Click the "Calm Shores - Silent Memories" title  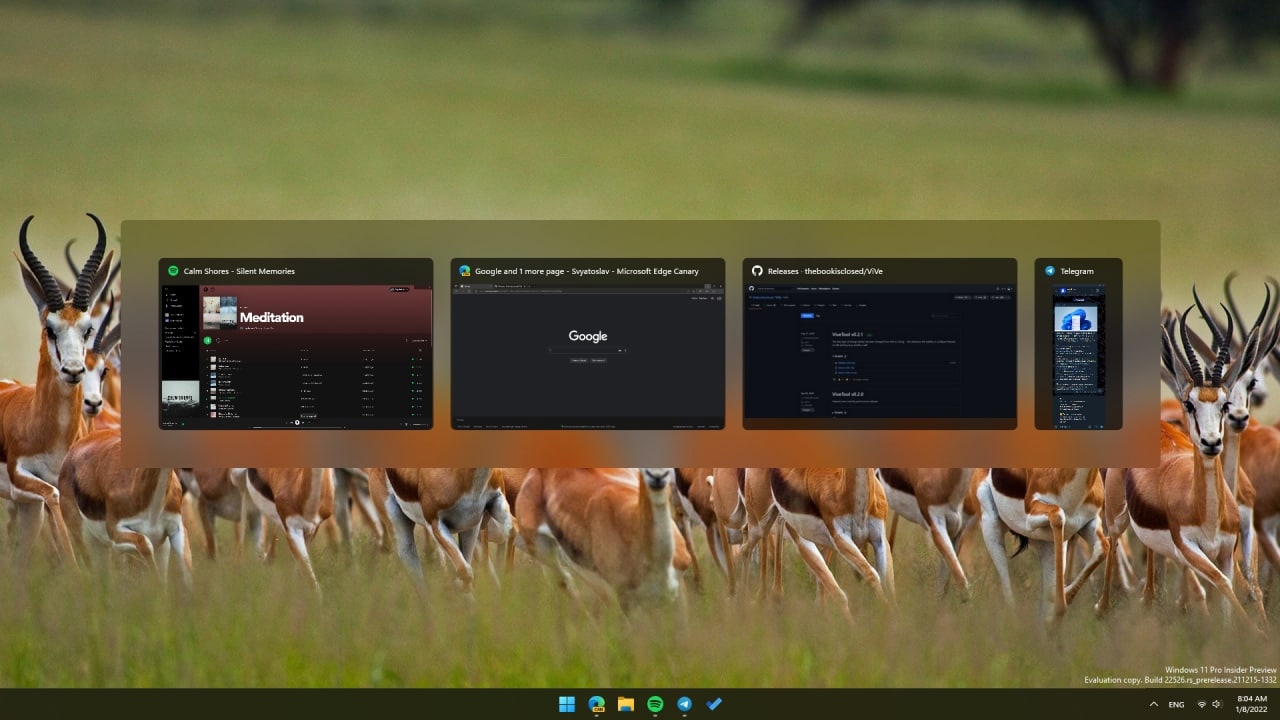(239, 271)
